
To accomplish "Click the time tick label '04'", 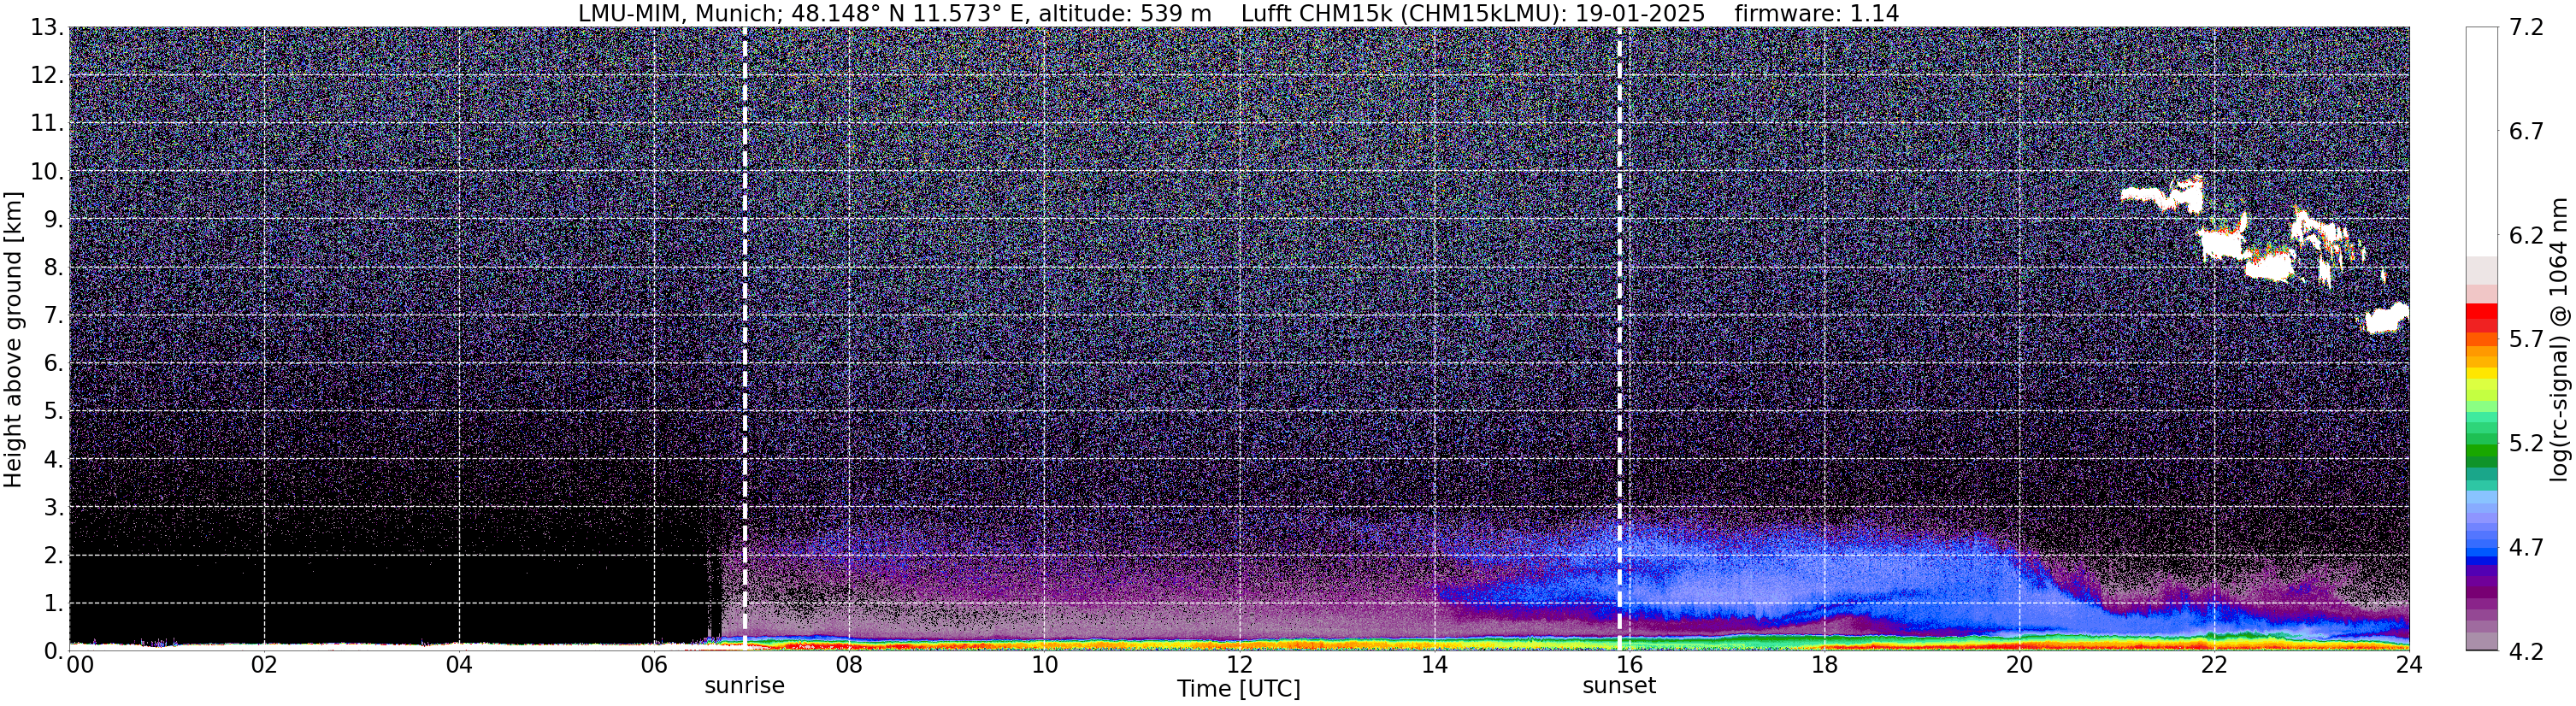I will [459, 665].
